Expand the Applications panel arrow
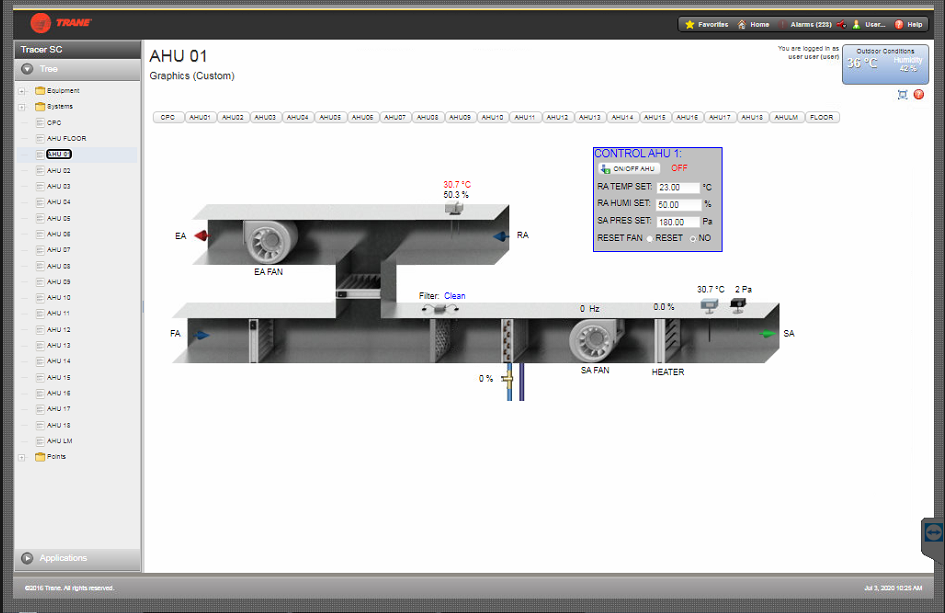Image resolution: width=945 pixels, height=613 pixels. [x=27, y=558]
